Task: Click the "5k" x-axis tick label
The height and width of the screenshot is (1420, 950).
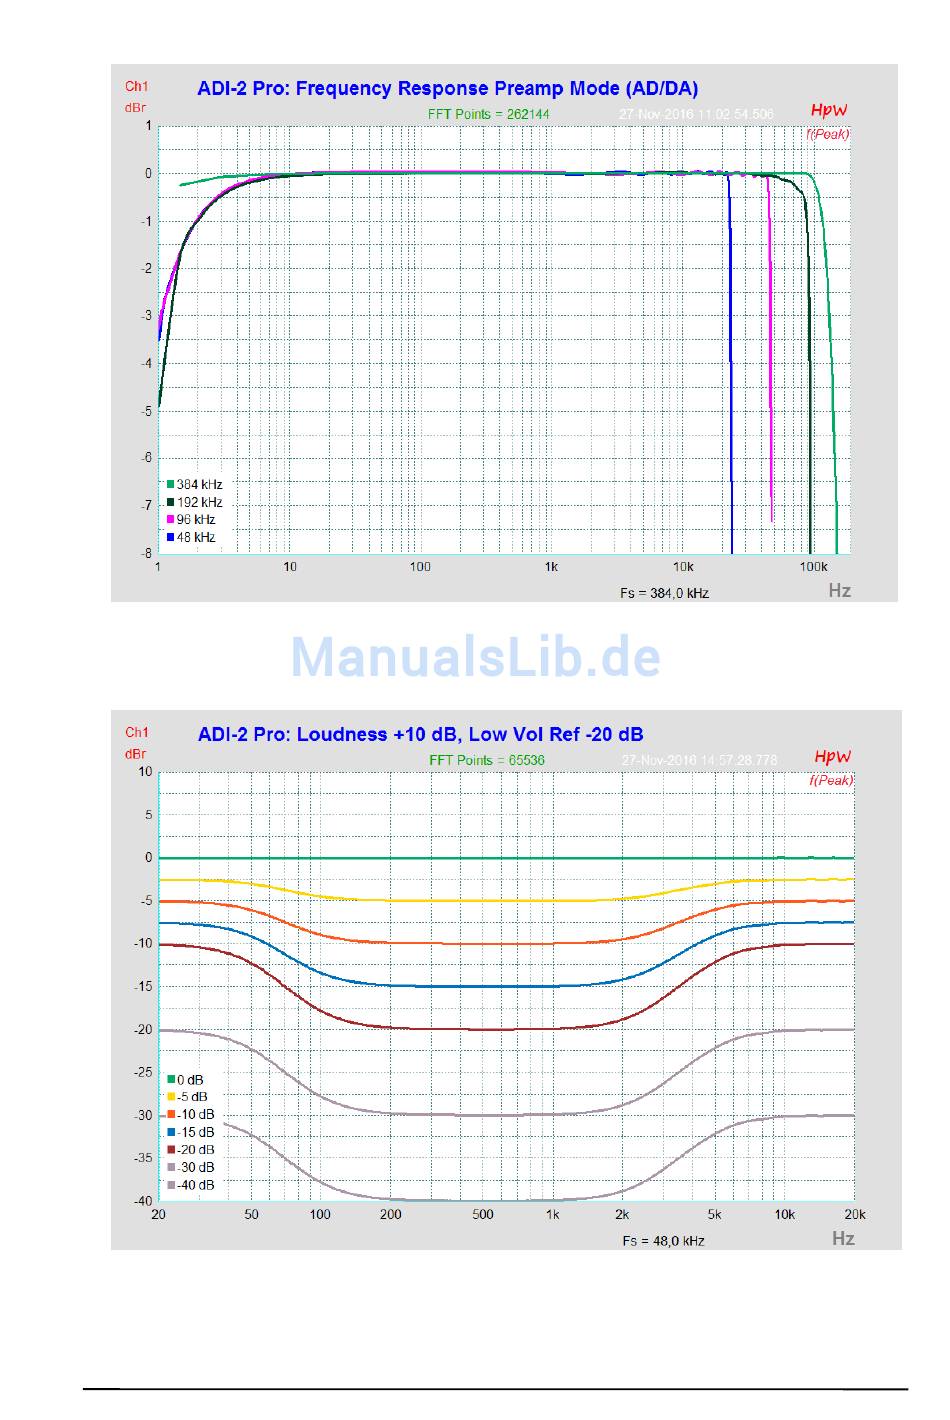Action: click(714, 1215)
